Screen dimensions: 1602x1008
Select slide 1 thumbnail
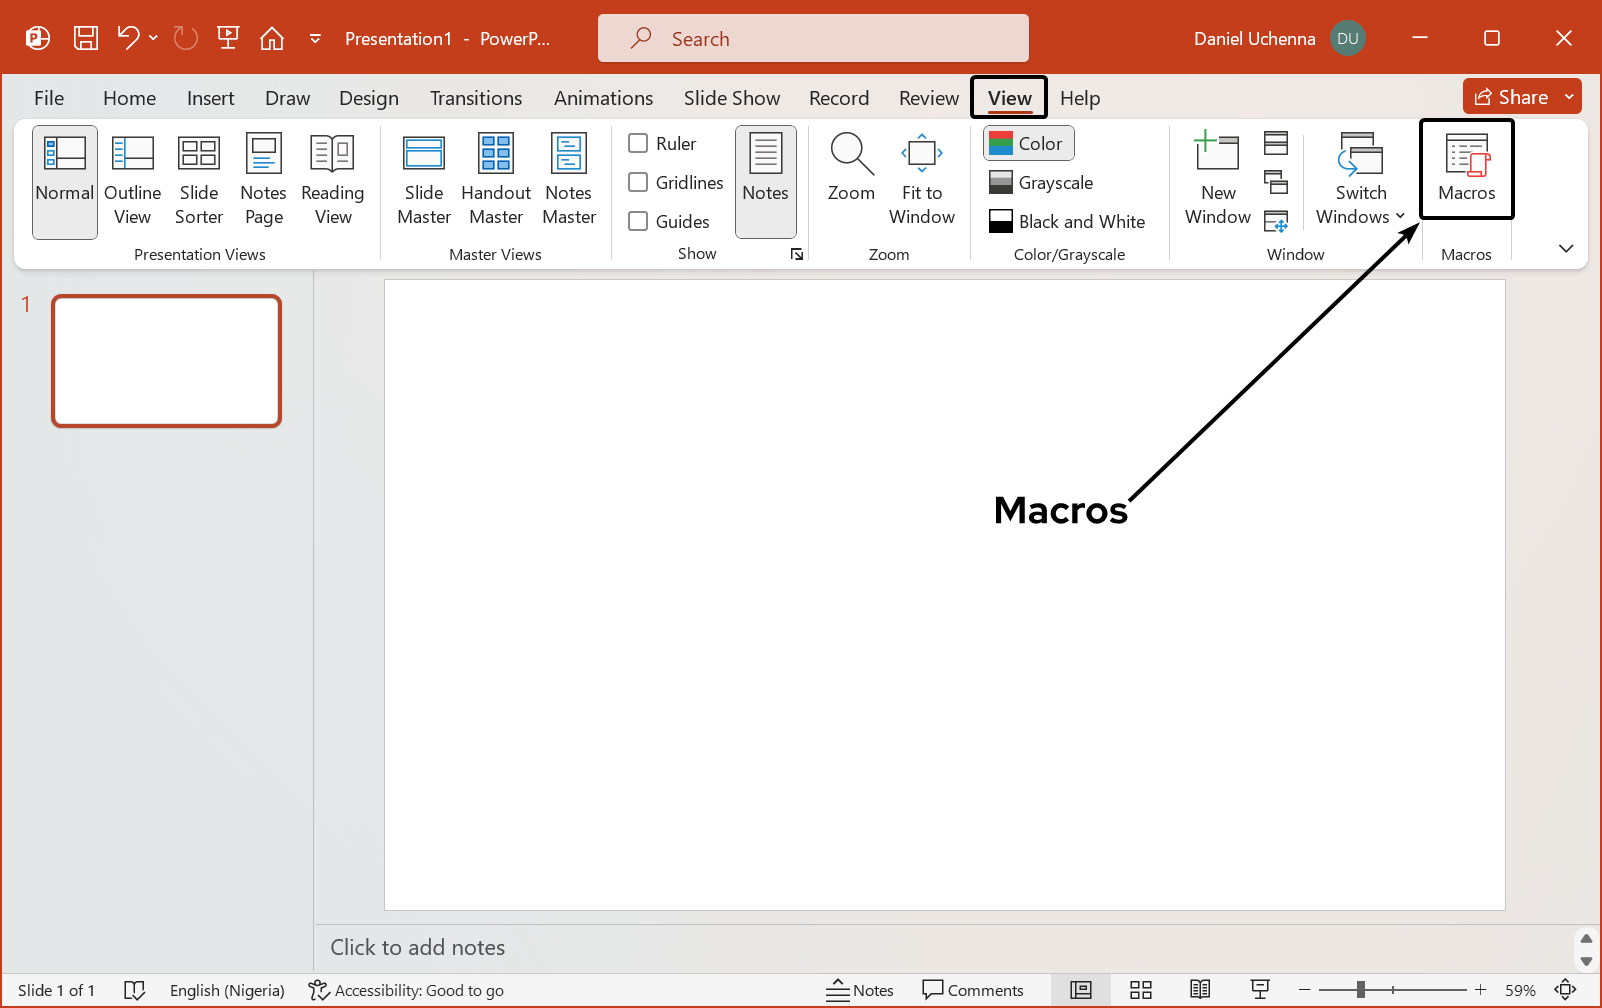click(x=167, y=361)
